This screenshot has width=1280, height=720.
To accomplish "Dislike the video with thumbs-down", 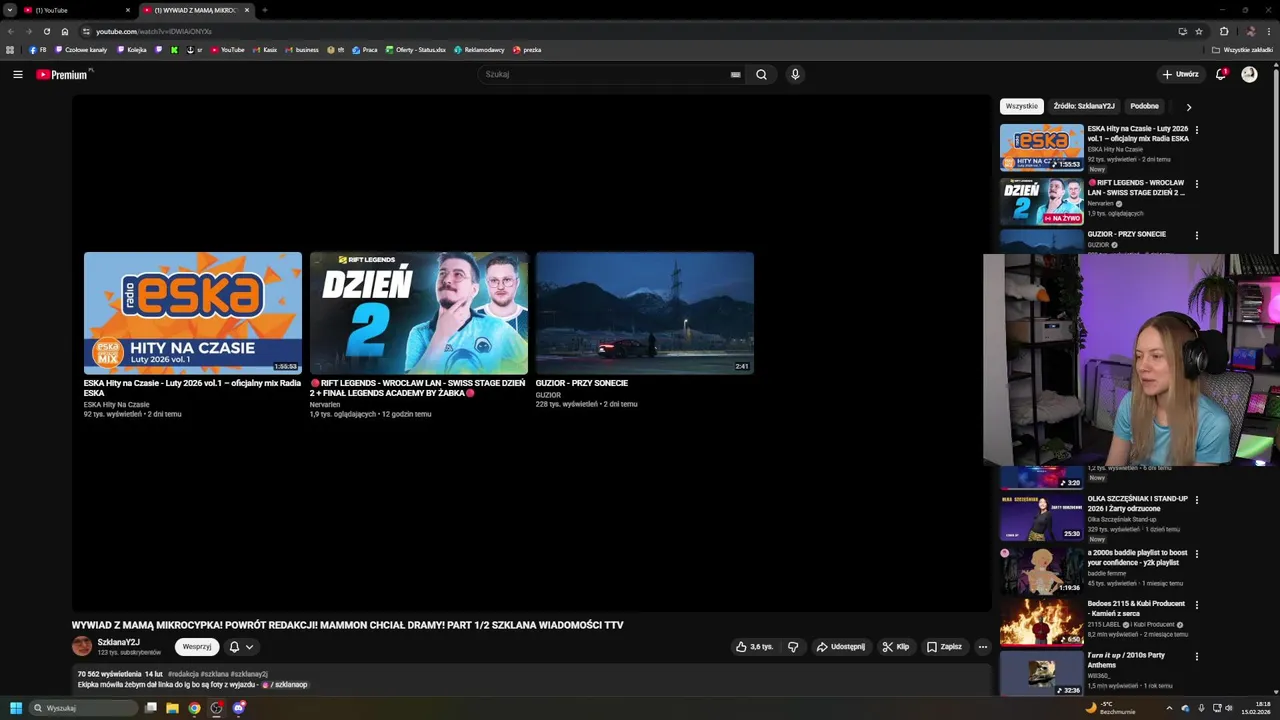I will coord(793,647).
